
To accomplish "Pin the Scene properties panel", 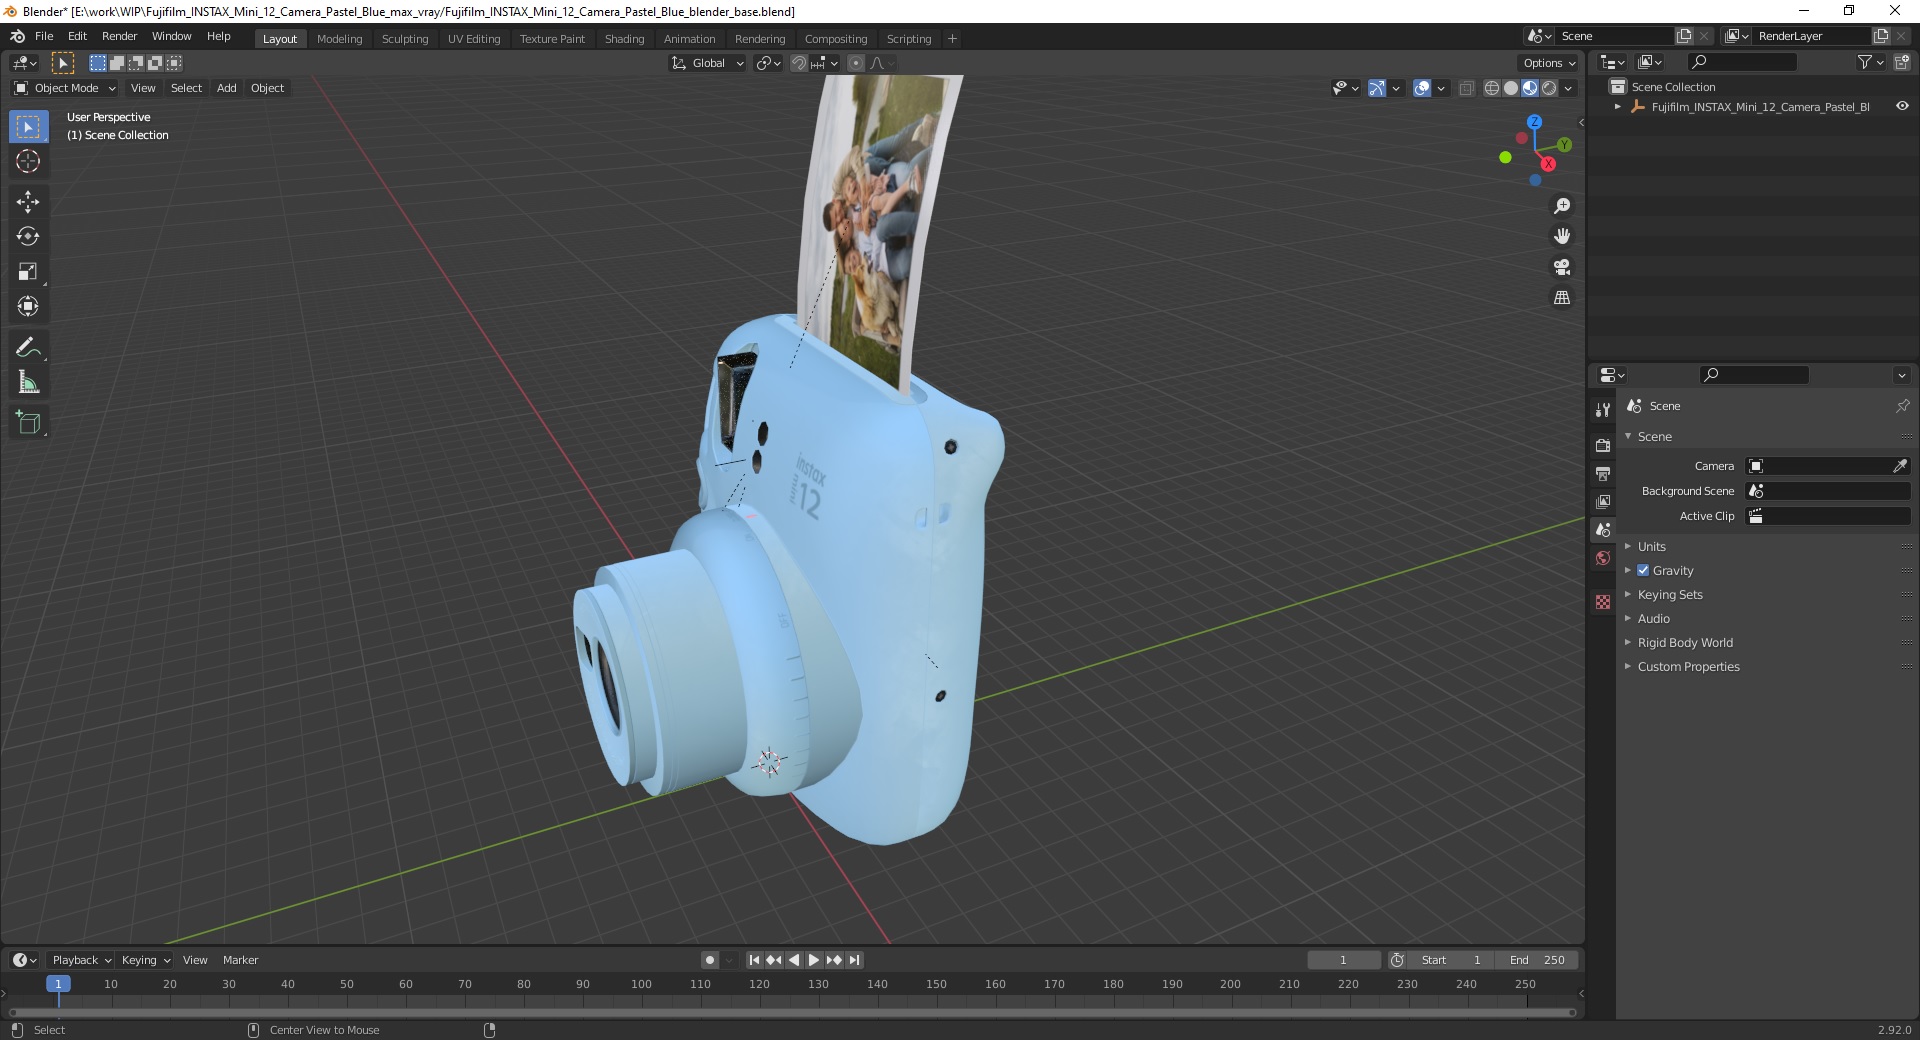I will [1902, 406].
